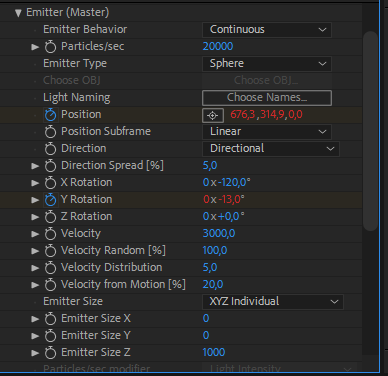The height and width of the screenshot is (376, 388).
Task: Click the Position Z value 0,0
Action: pos(296,115)
